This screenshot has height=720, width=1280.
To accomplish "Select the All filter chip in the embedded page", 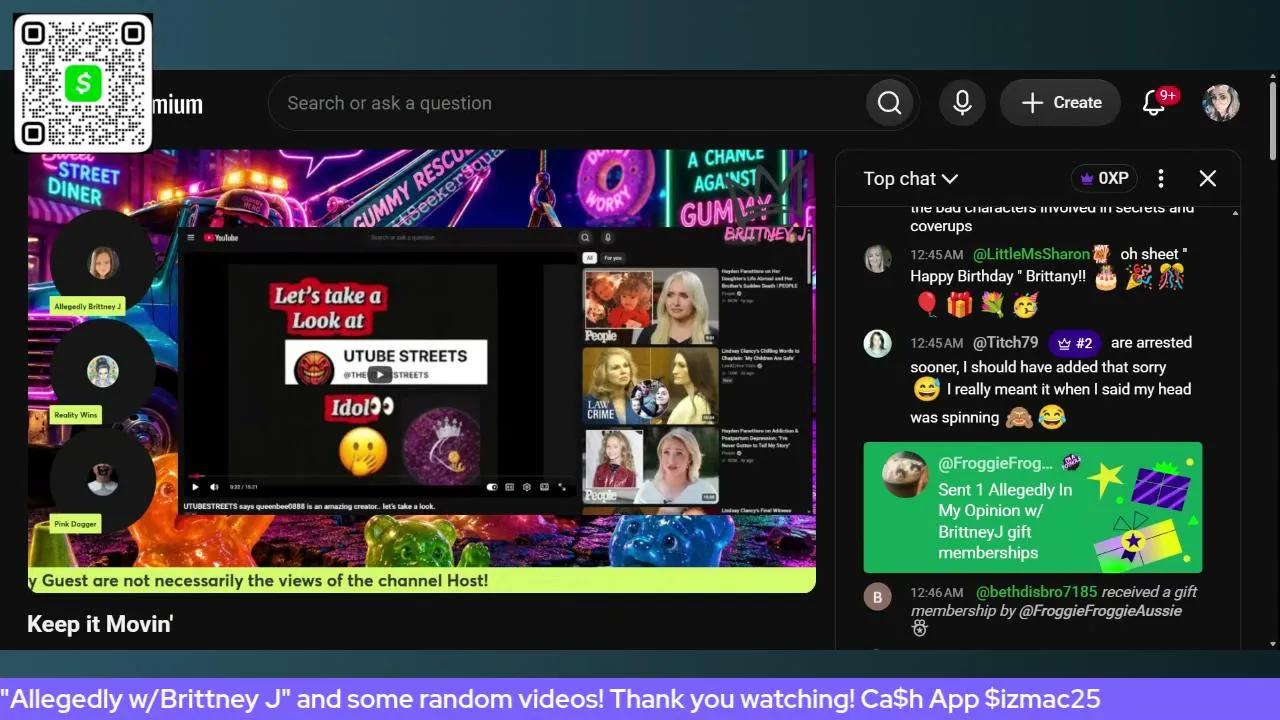I will tap(590, 258).
